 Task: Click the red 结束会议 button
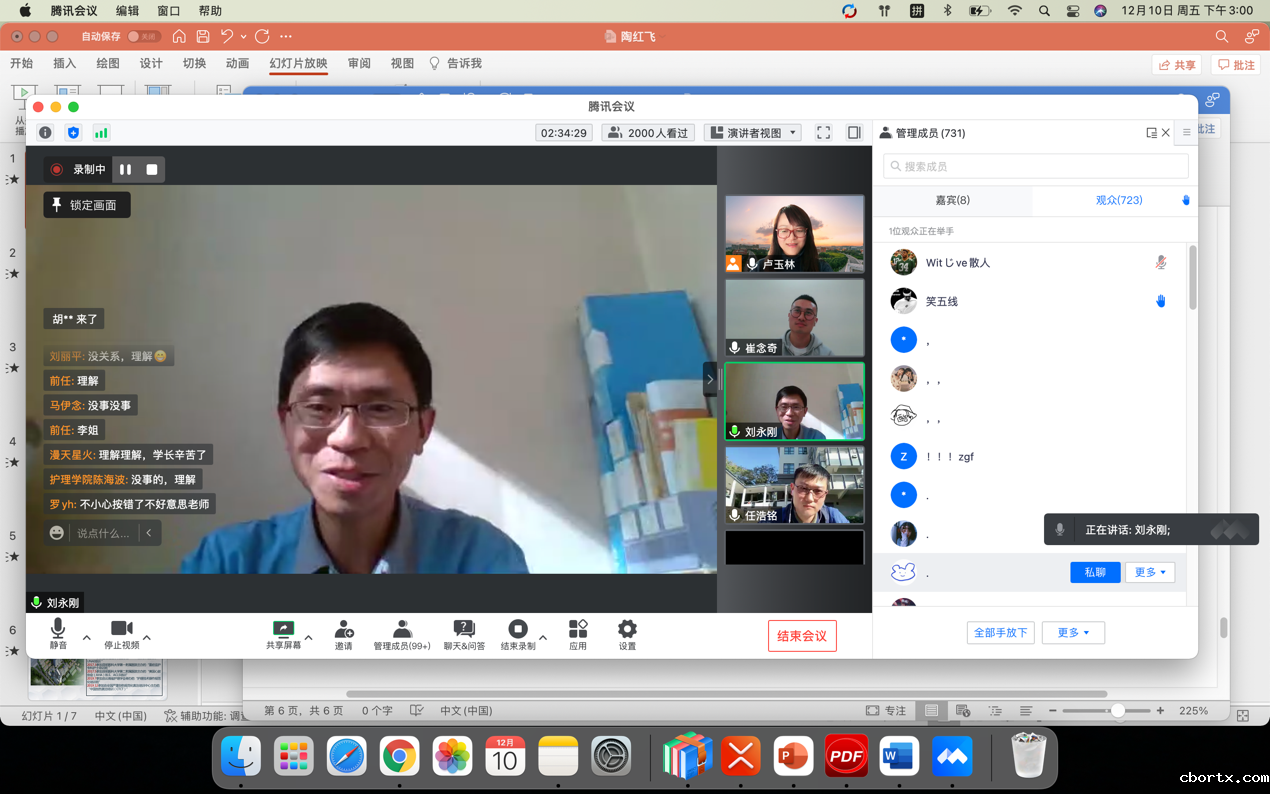point(802,636)
